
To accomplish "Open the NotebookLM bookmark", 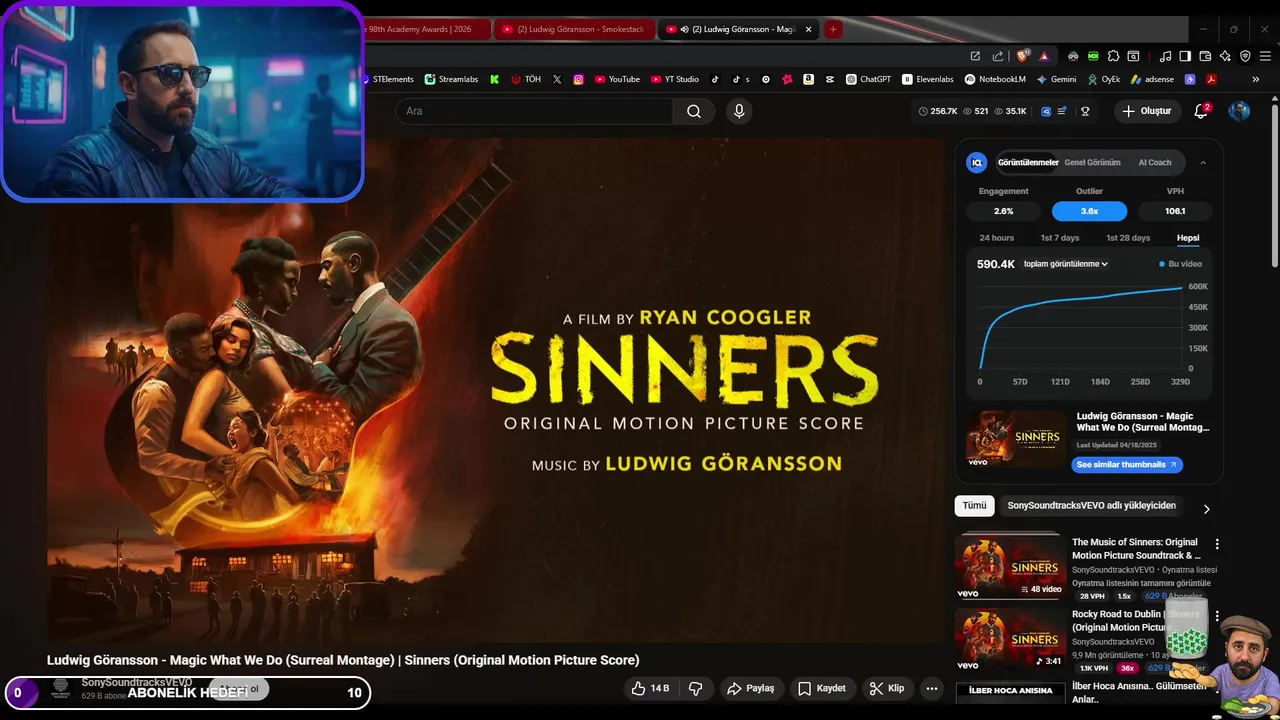I will coord(995,79).
